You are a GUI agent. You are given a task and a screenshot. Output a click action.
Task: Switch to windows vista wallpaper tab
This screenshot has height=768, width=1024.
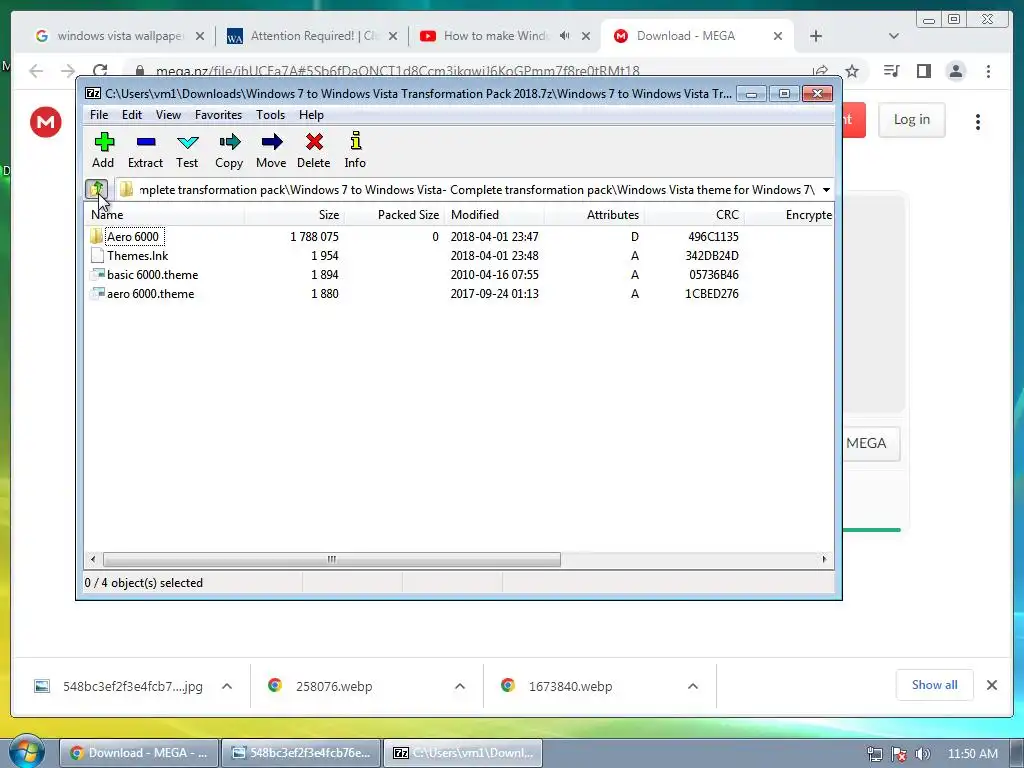click(x=120, y=36)
